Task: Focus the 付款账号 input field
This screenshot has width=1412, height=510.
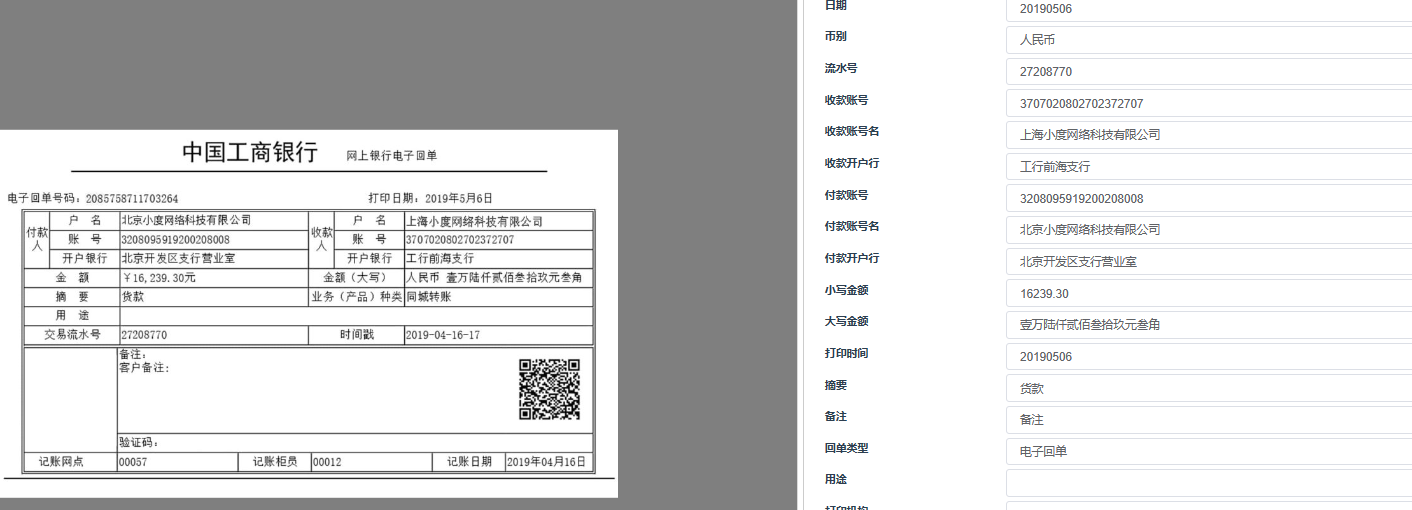Action: pyautogui.click(x=1209, y=199)
